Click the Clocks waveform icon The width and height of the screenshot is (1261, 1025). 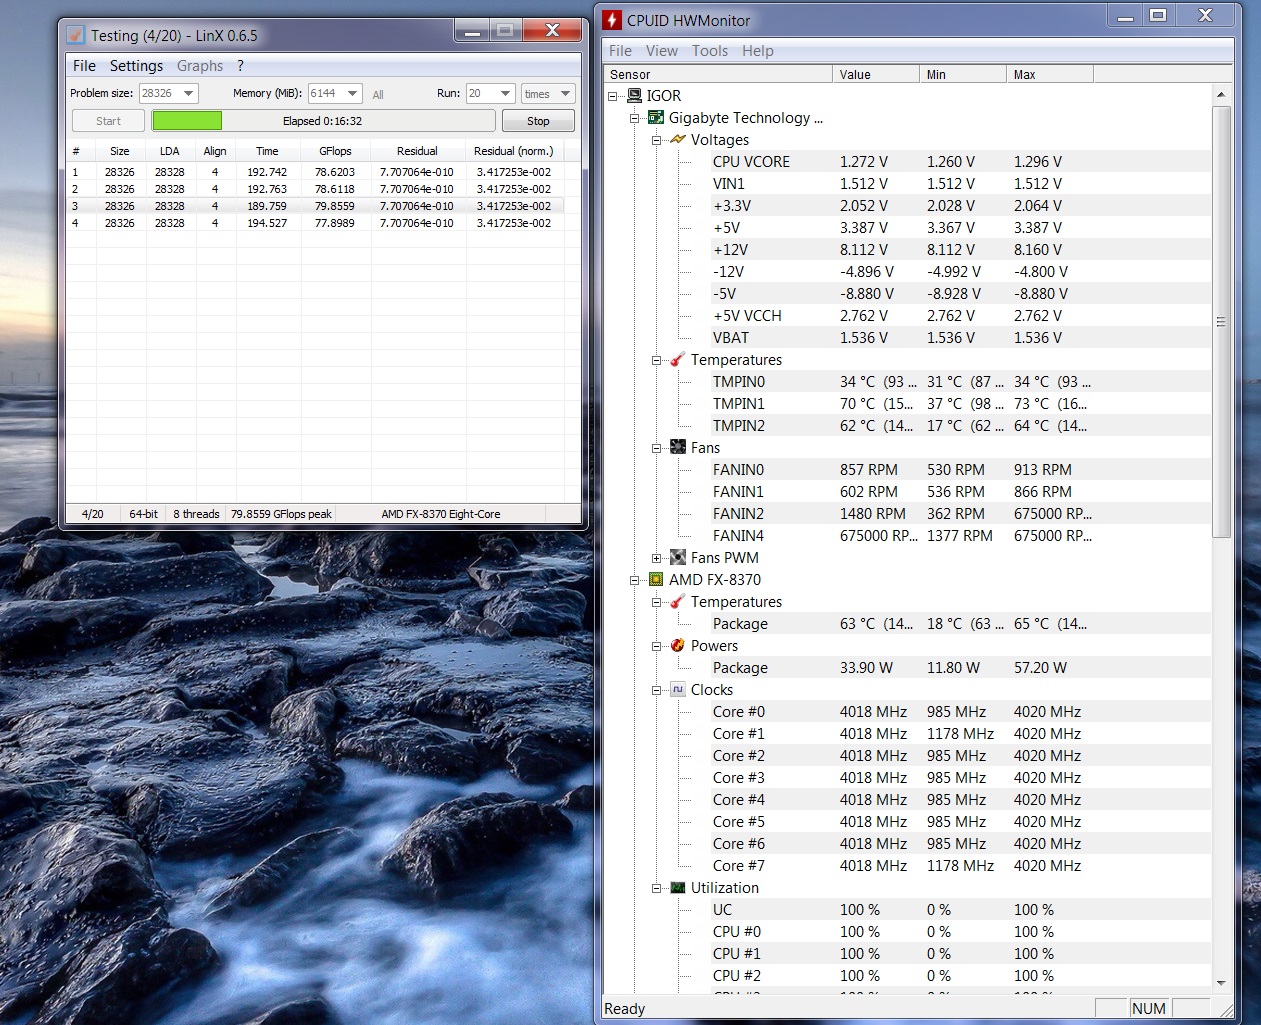[678, 690]
